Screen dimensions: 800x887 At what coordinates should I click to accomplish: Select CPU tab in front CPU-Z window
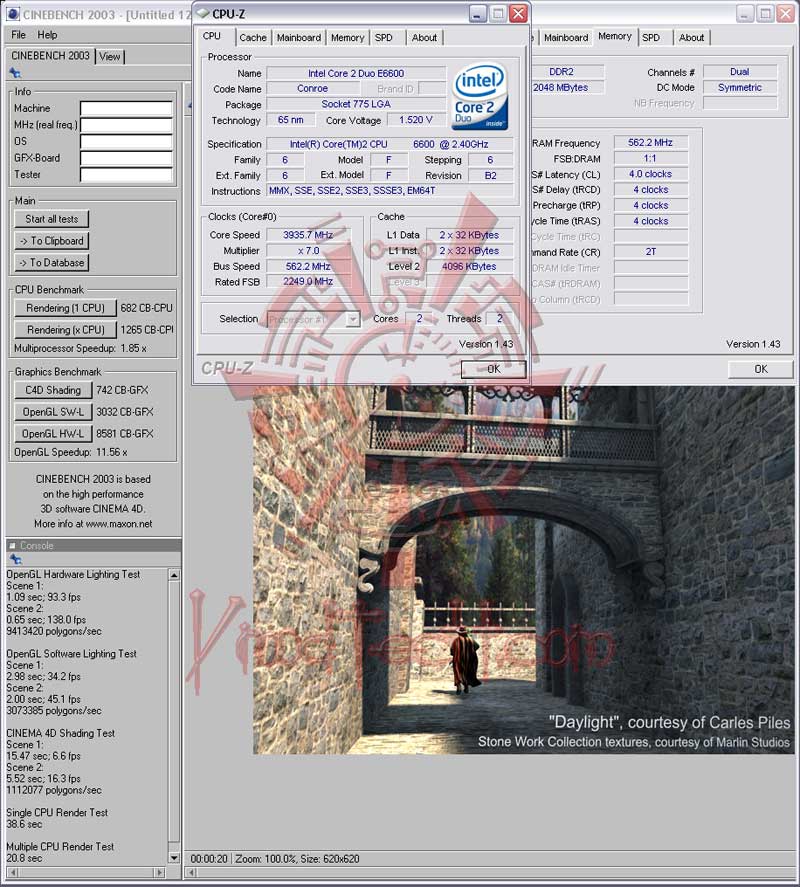click(212, 36)
